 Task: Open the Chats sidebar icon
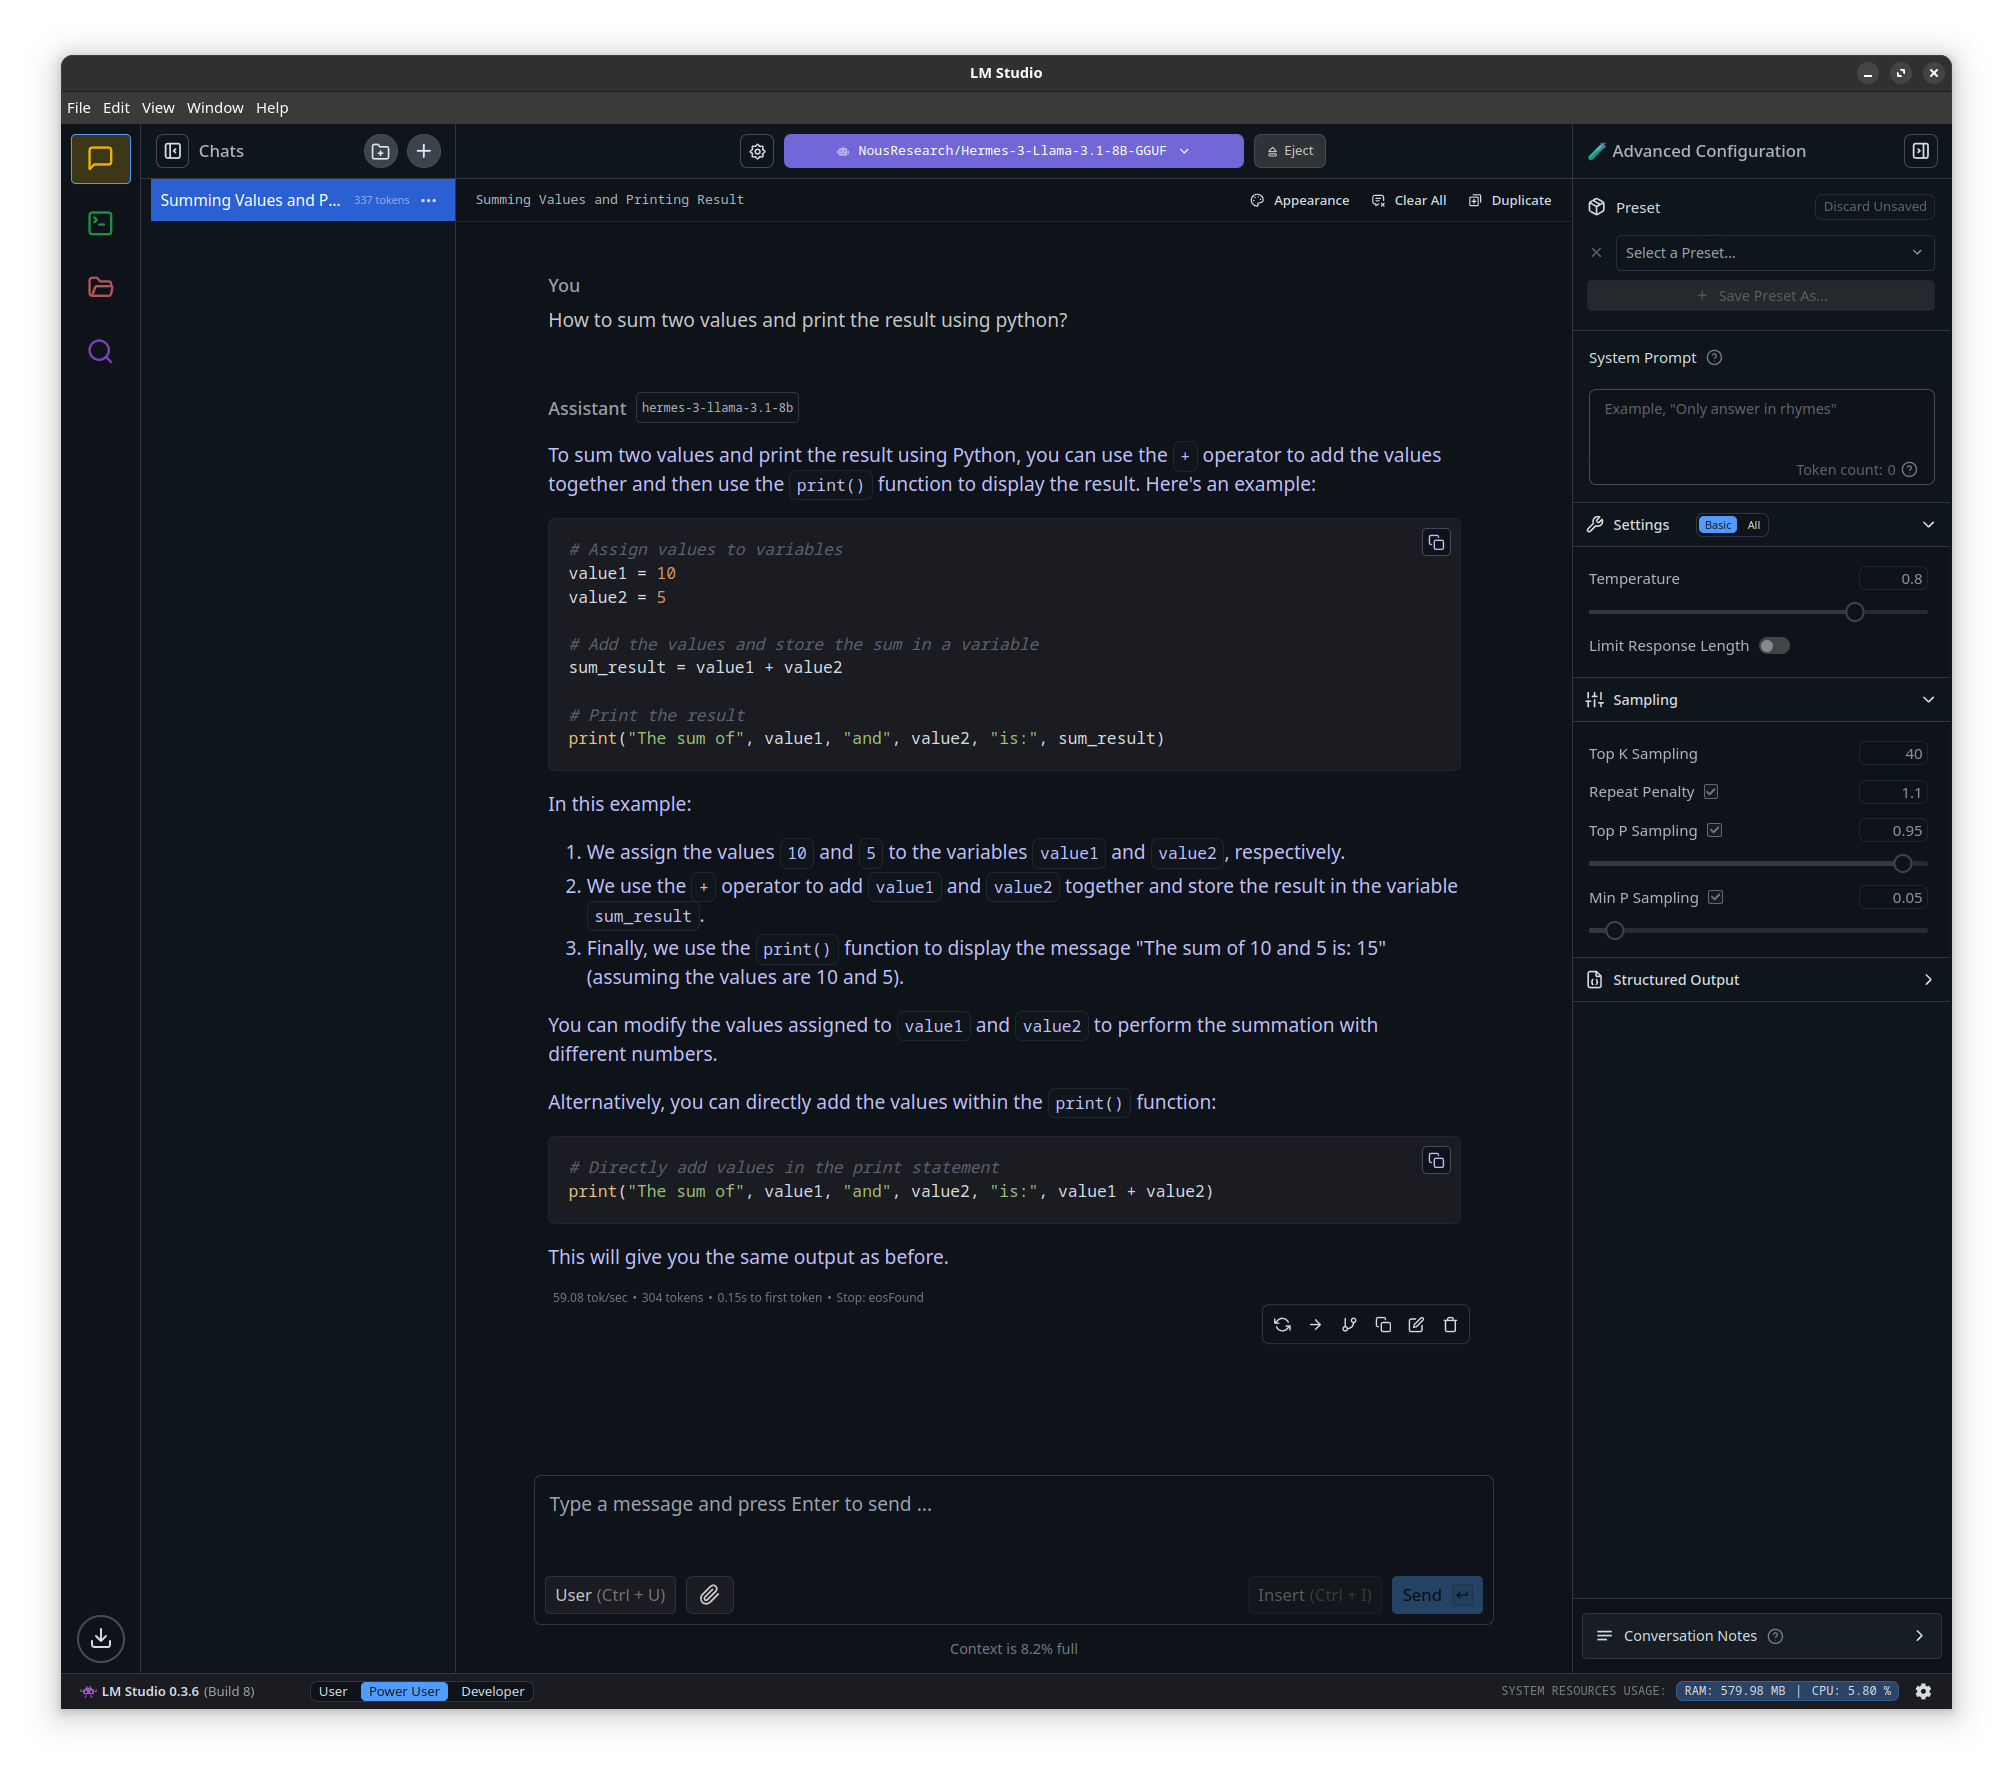click(x=100, y=158)
